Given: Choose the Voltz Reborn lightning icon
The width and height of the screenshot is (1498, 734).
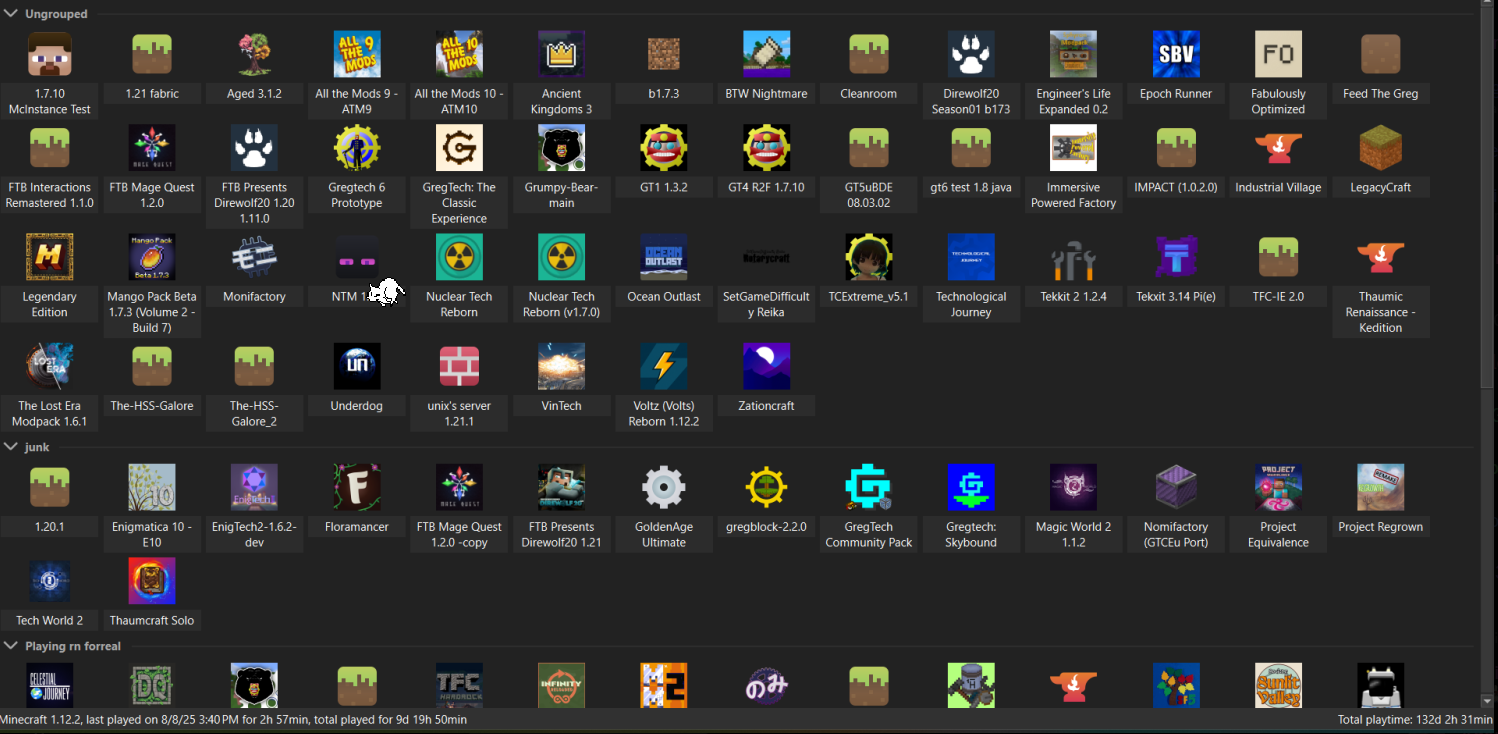Looking at the screenshot, I should [664, 366].
